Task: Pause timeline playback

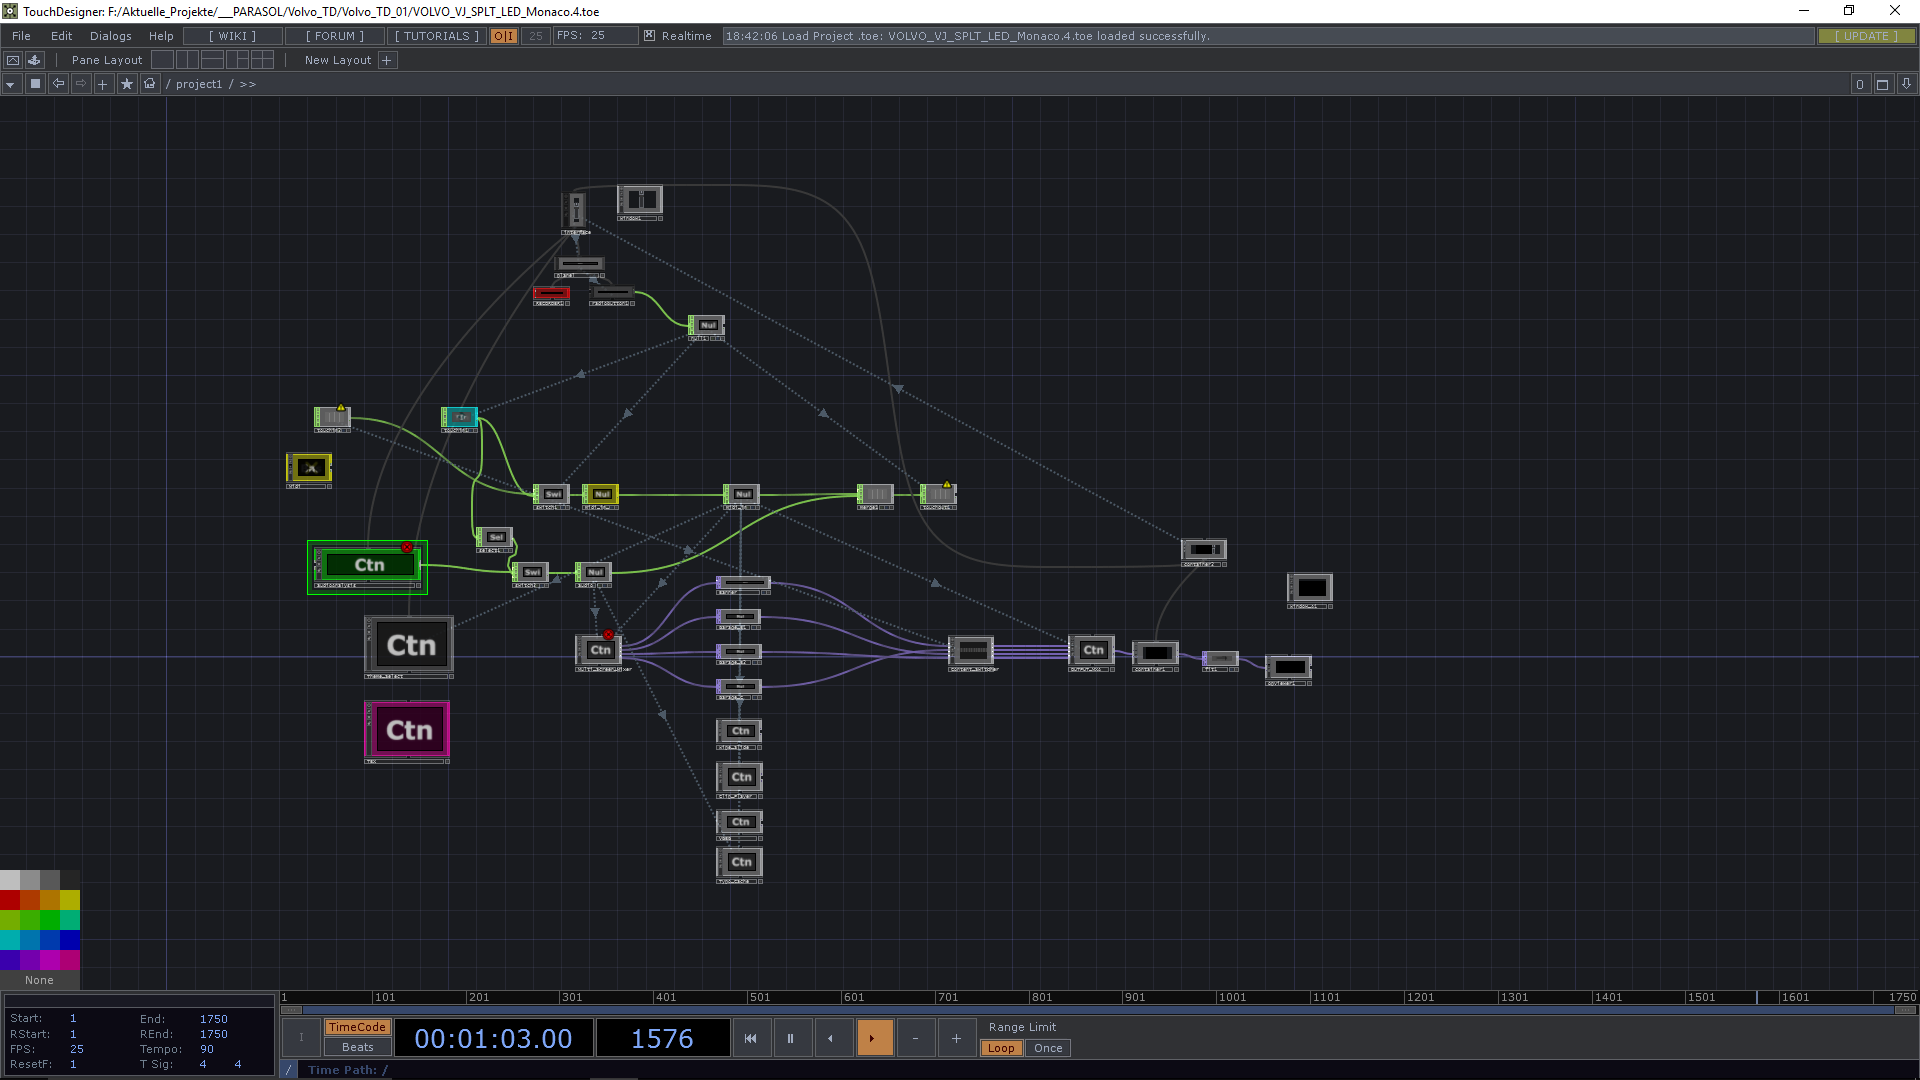Action: click(x=790, y=1038)
